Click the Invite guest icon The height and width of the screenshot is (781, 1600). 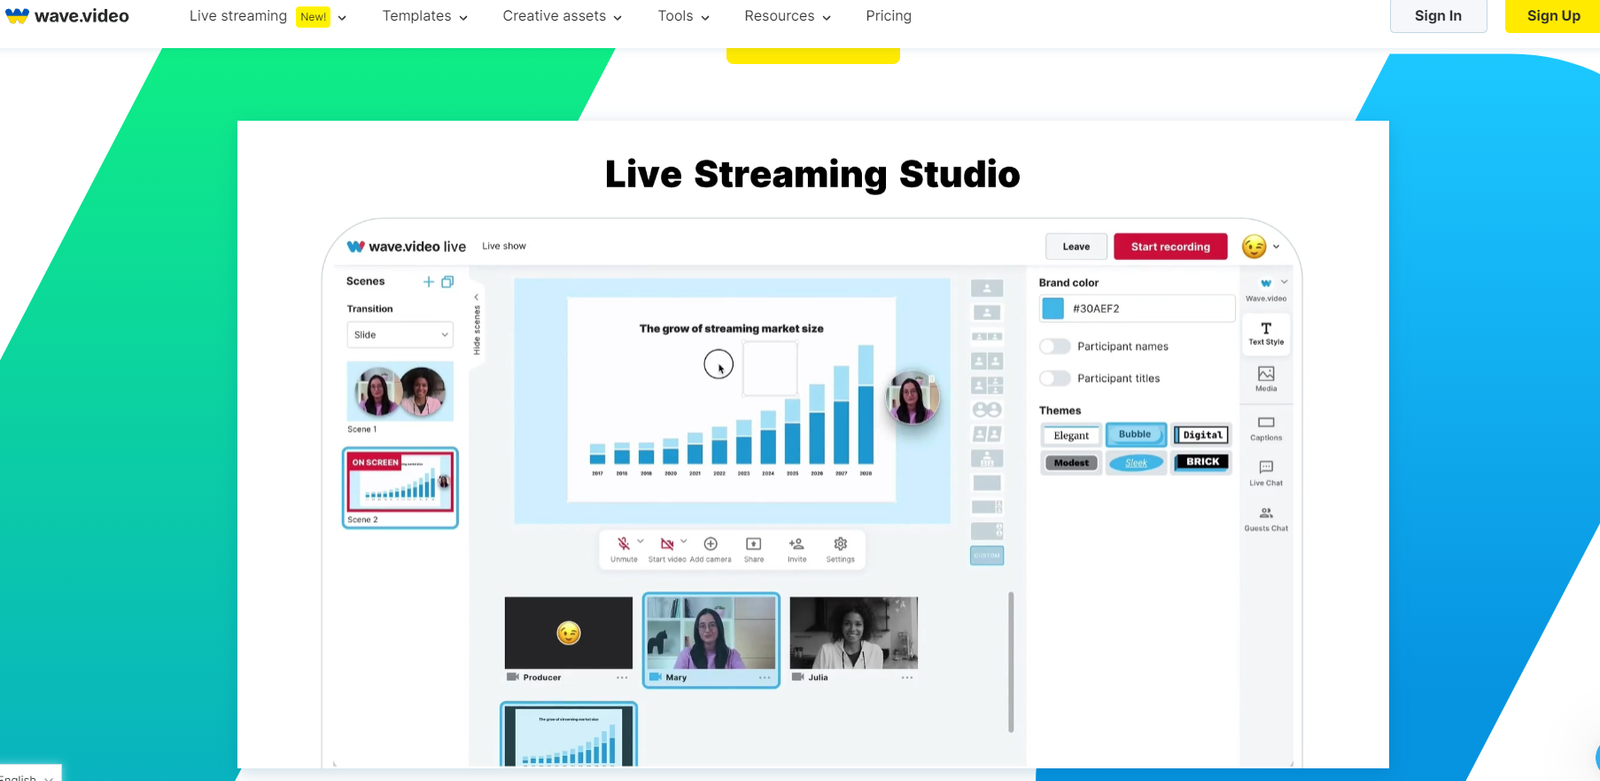coord(797,544)
